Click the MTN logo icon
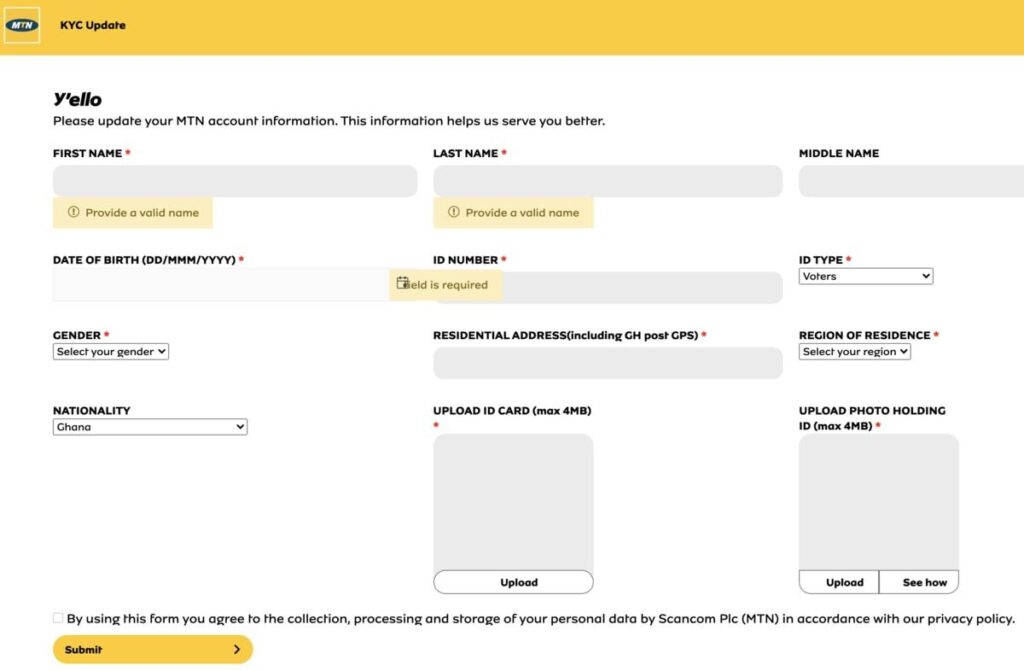This screenshot has height=671, width=1024. click(22, 25)
